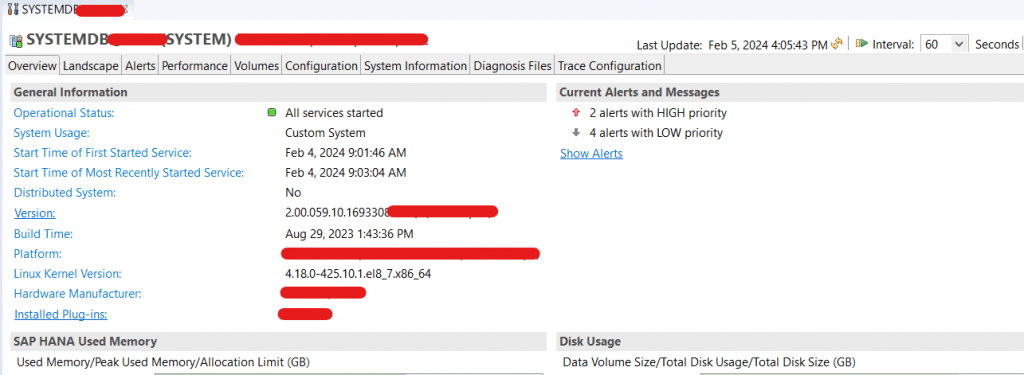The image size is (1024, 375).
Task: Click the Operational Status label
Action: [x=64, y=113]
